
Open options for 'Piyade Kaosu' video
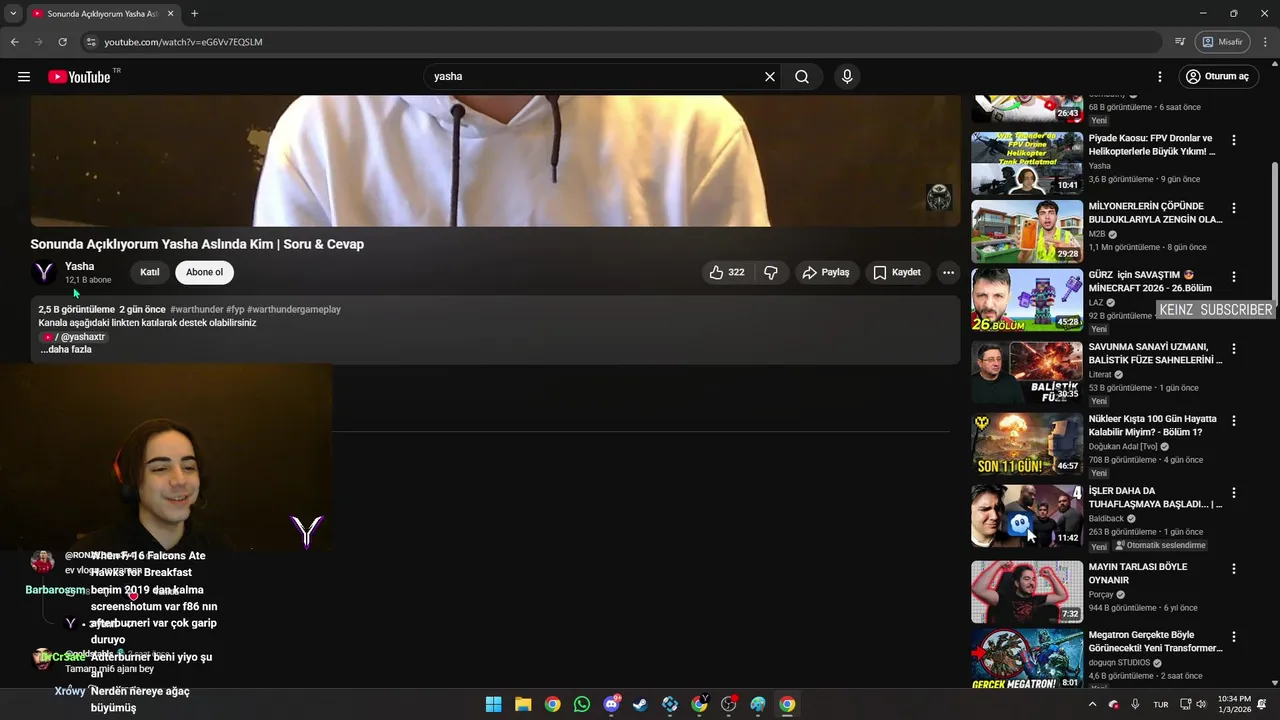1234,141
